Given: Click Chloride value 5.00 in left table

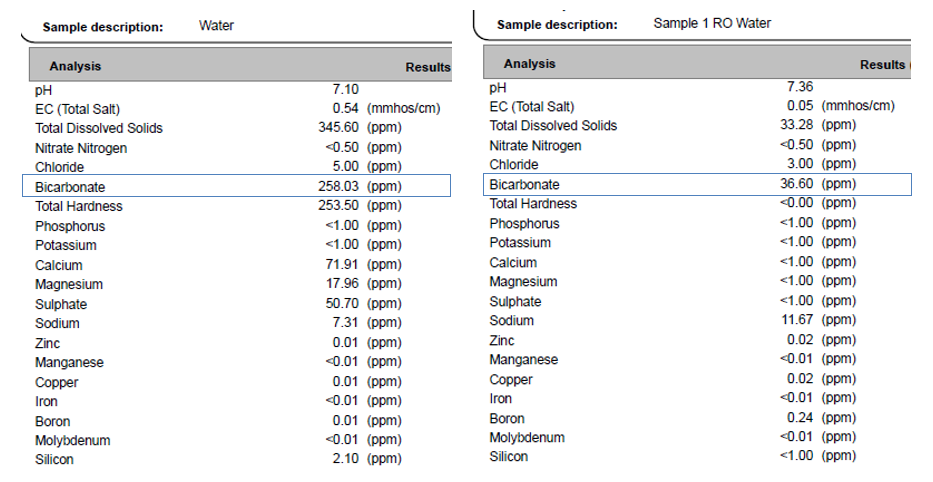Looking at the screenshot, I should (345, 167).
